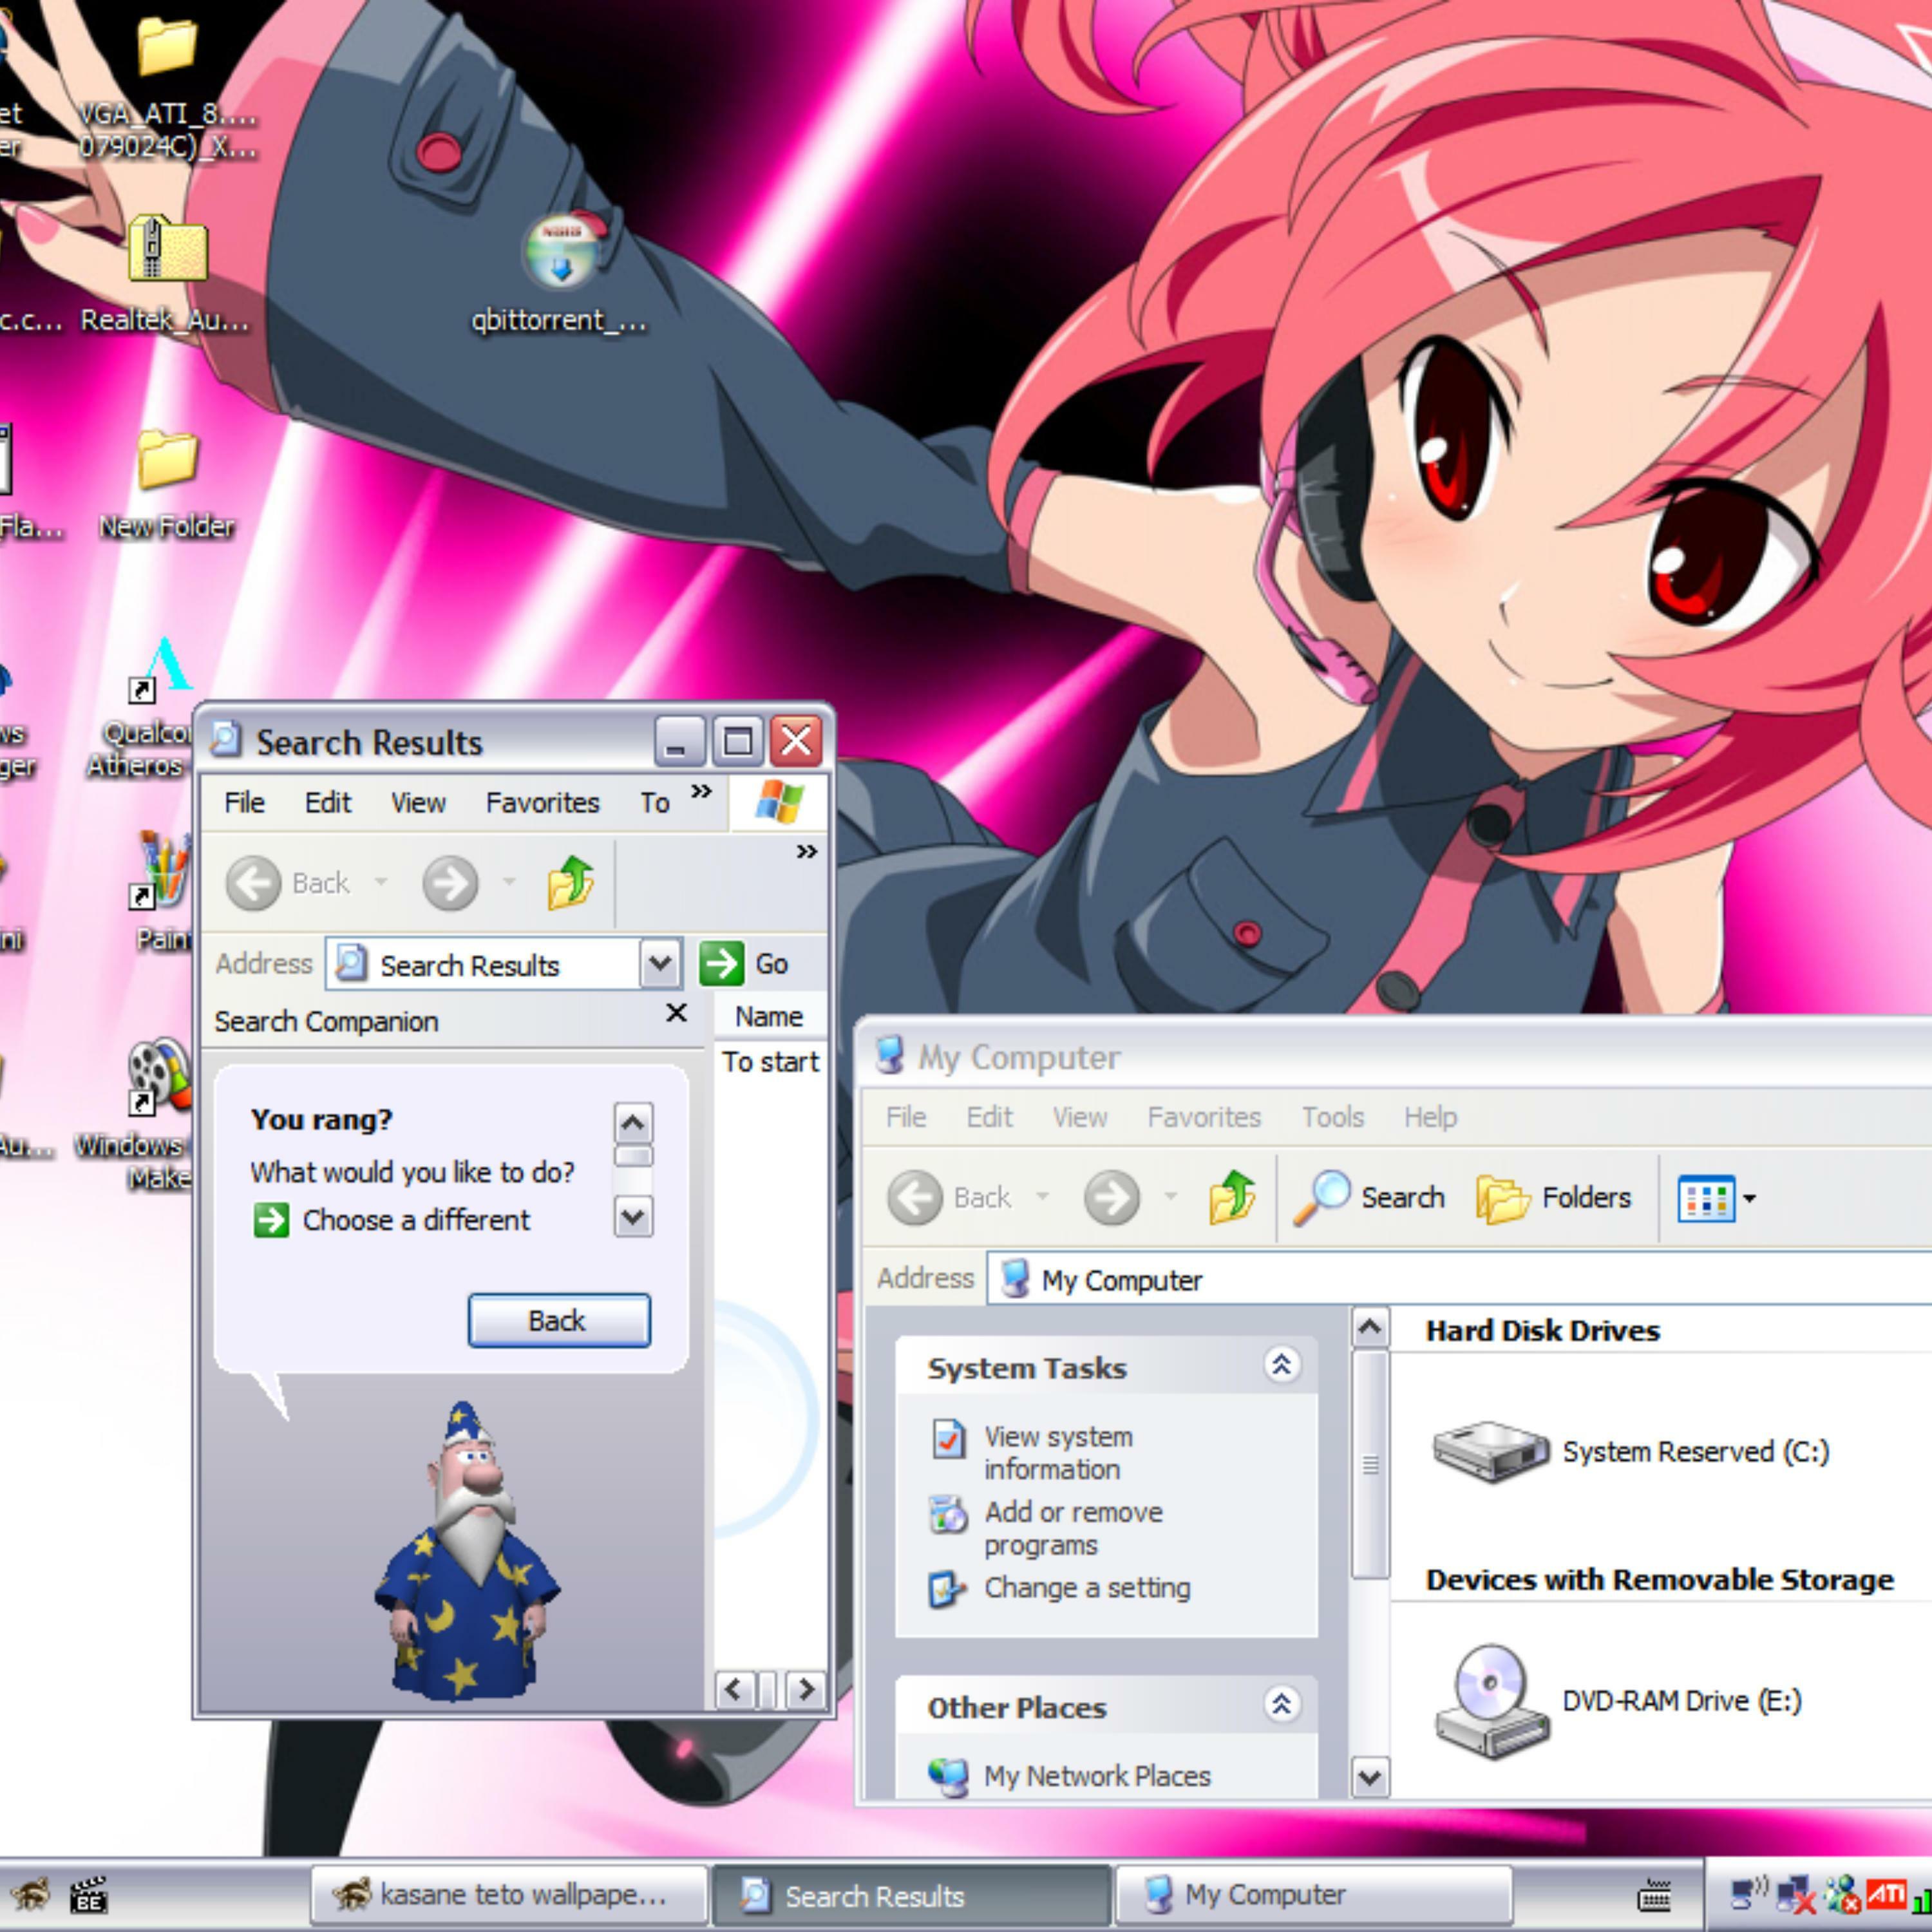Screen dimensions: 1932x1932
Task: Open Views dropdown arrow in My Computer
Action: coord(1749,1198)
